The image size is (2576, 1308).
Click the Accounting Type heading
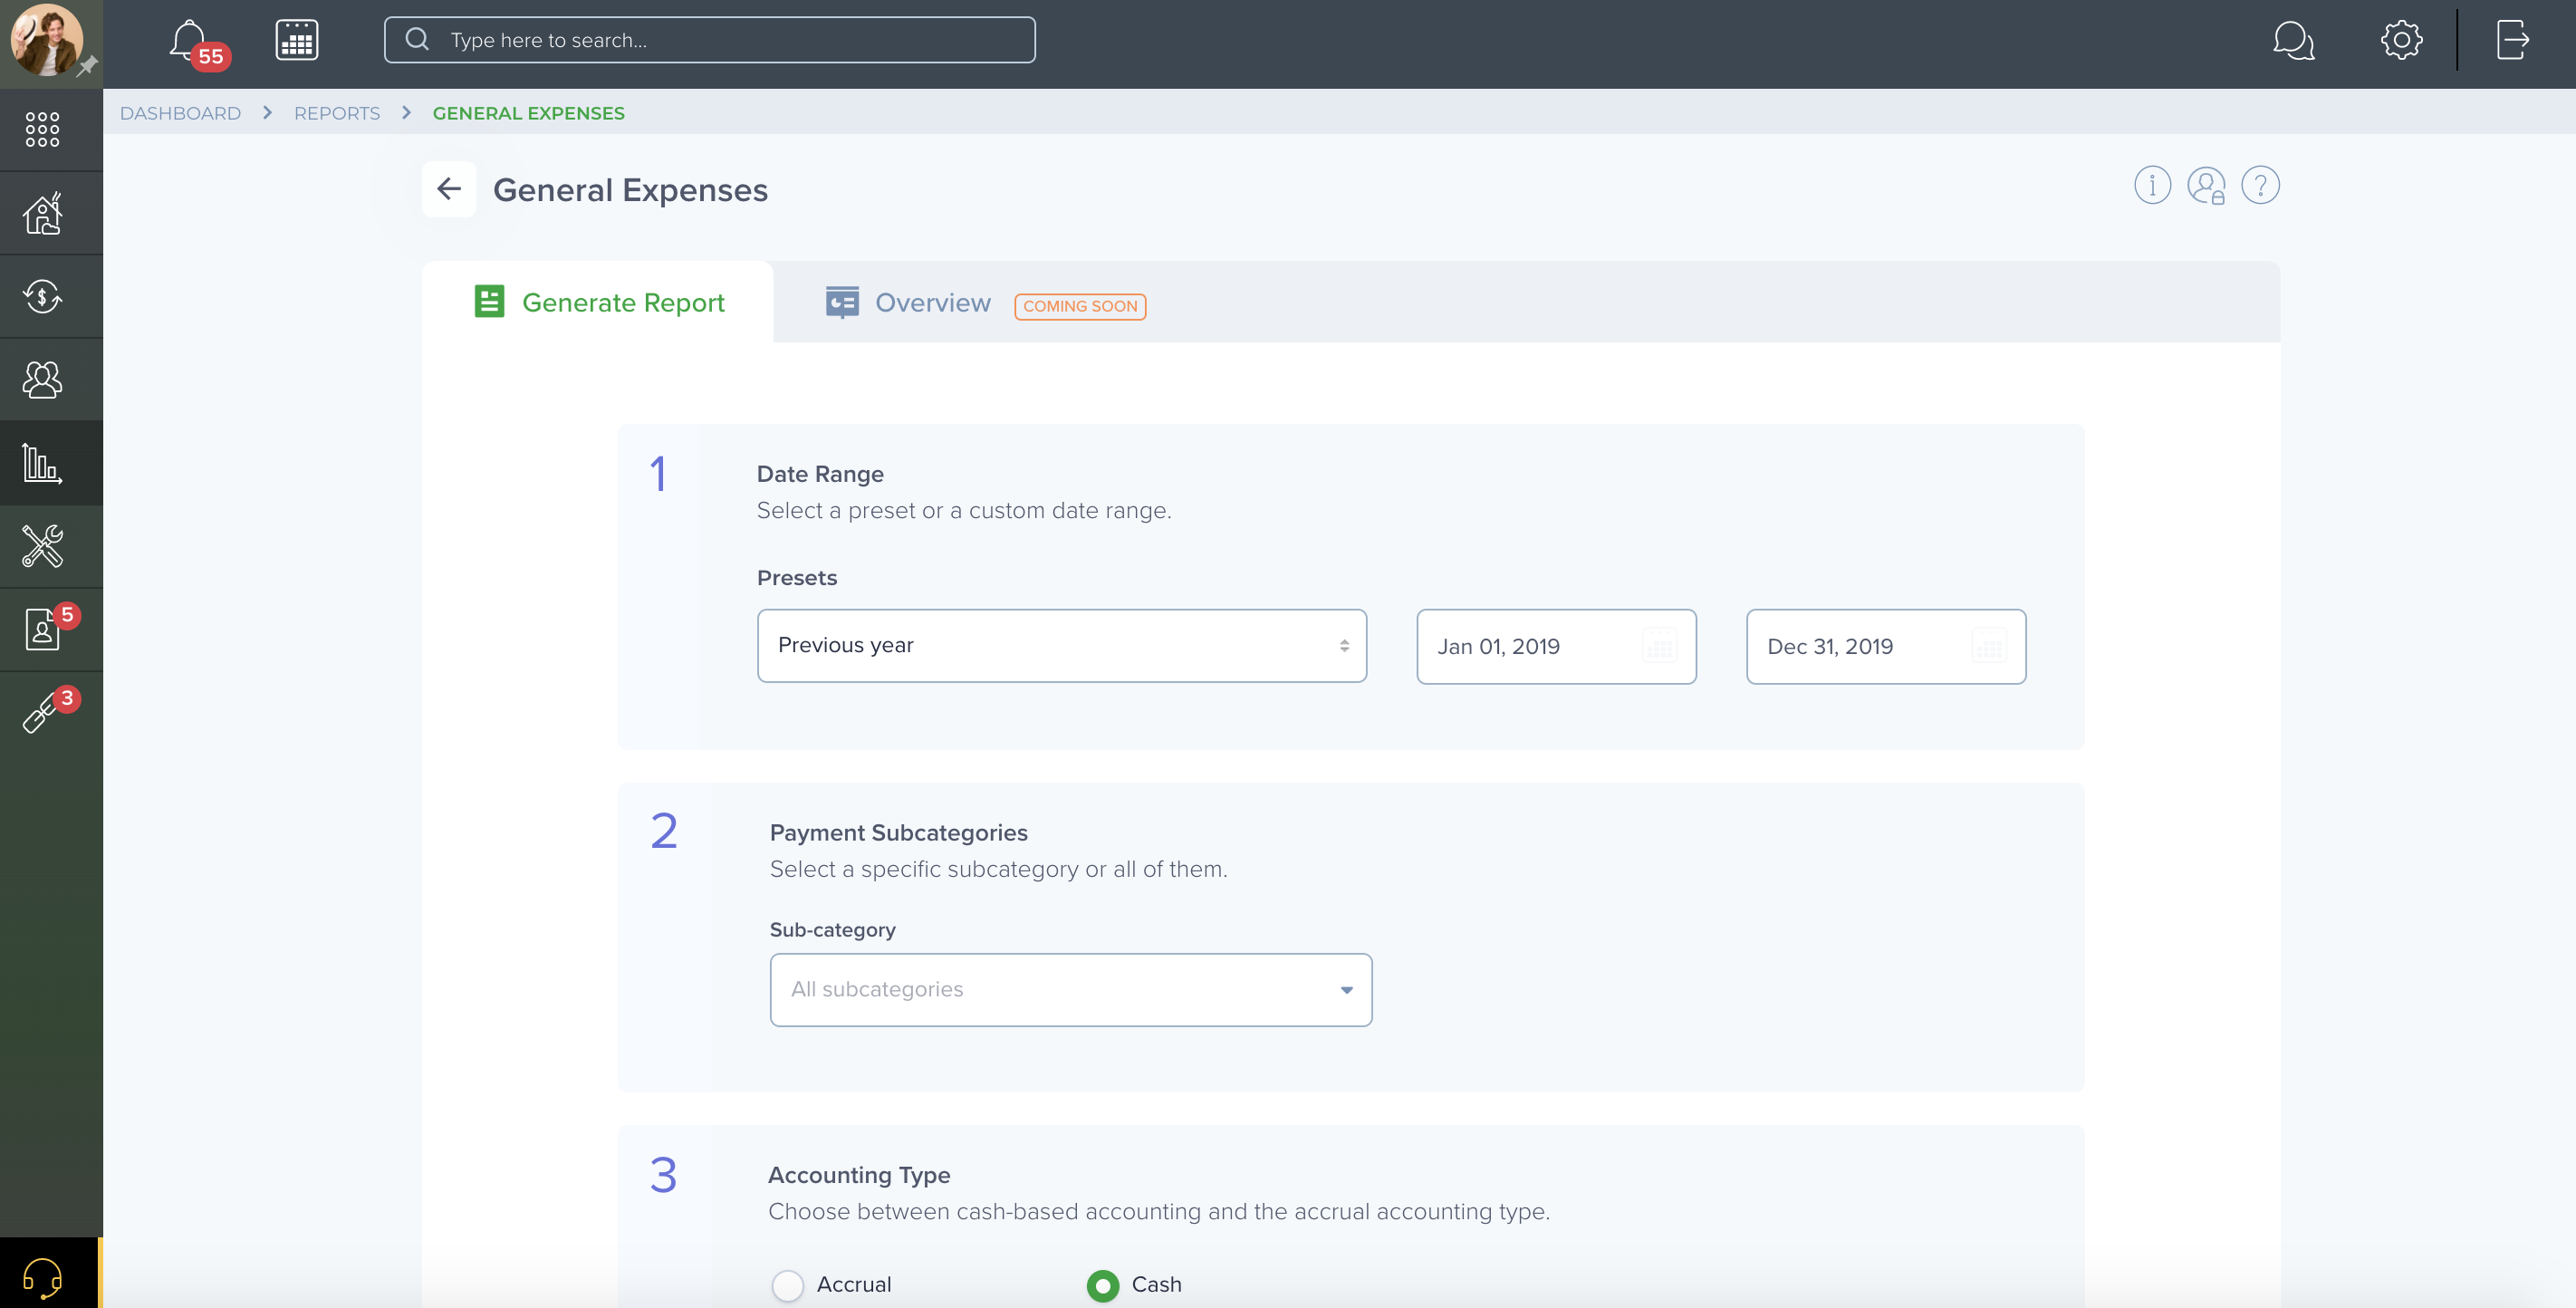click(x=859, y=1175)
